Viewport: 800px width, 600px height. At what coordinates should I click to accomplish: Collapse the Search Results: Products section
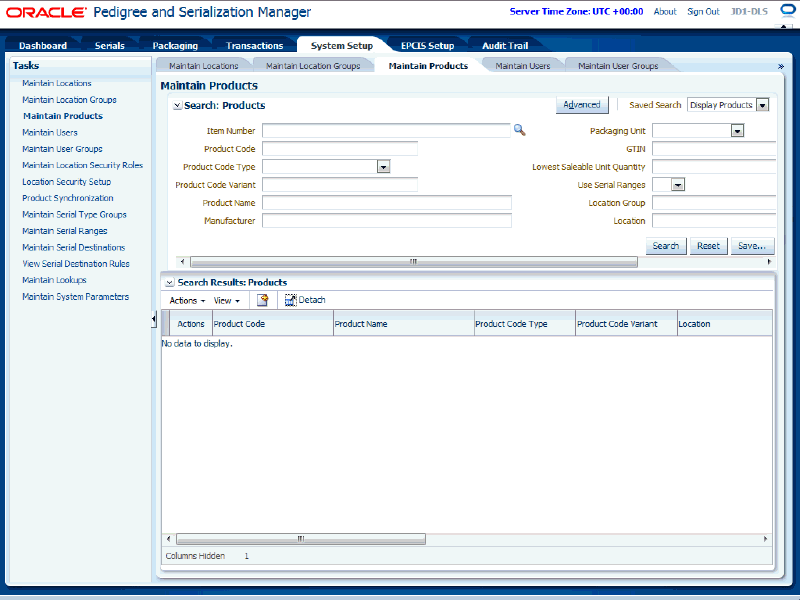point(169,283)
